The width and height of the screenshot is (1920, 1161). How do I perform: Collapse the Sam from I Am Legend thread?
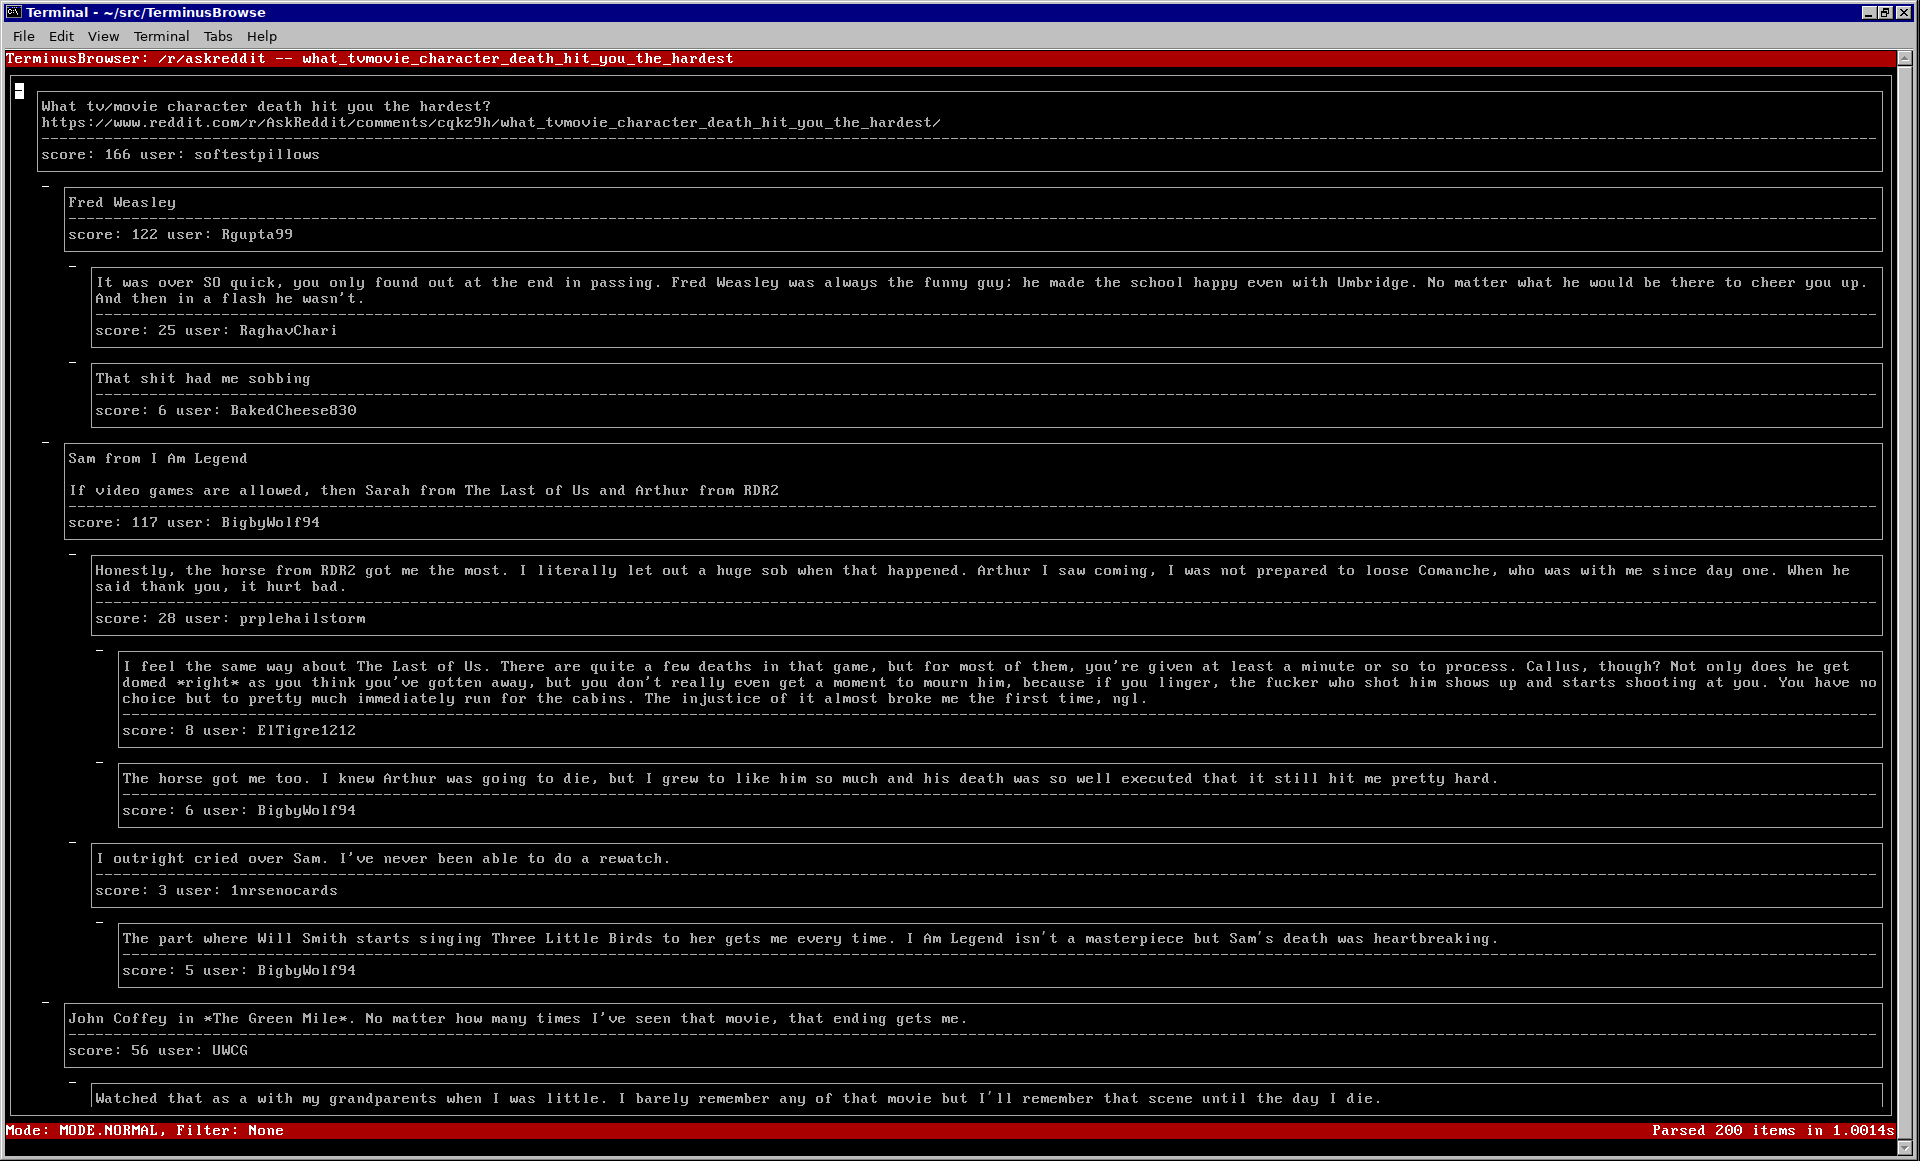(45, 442)
